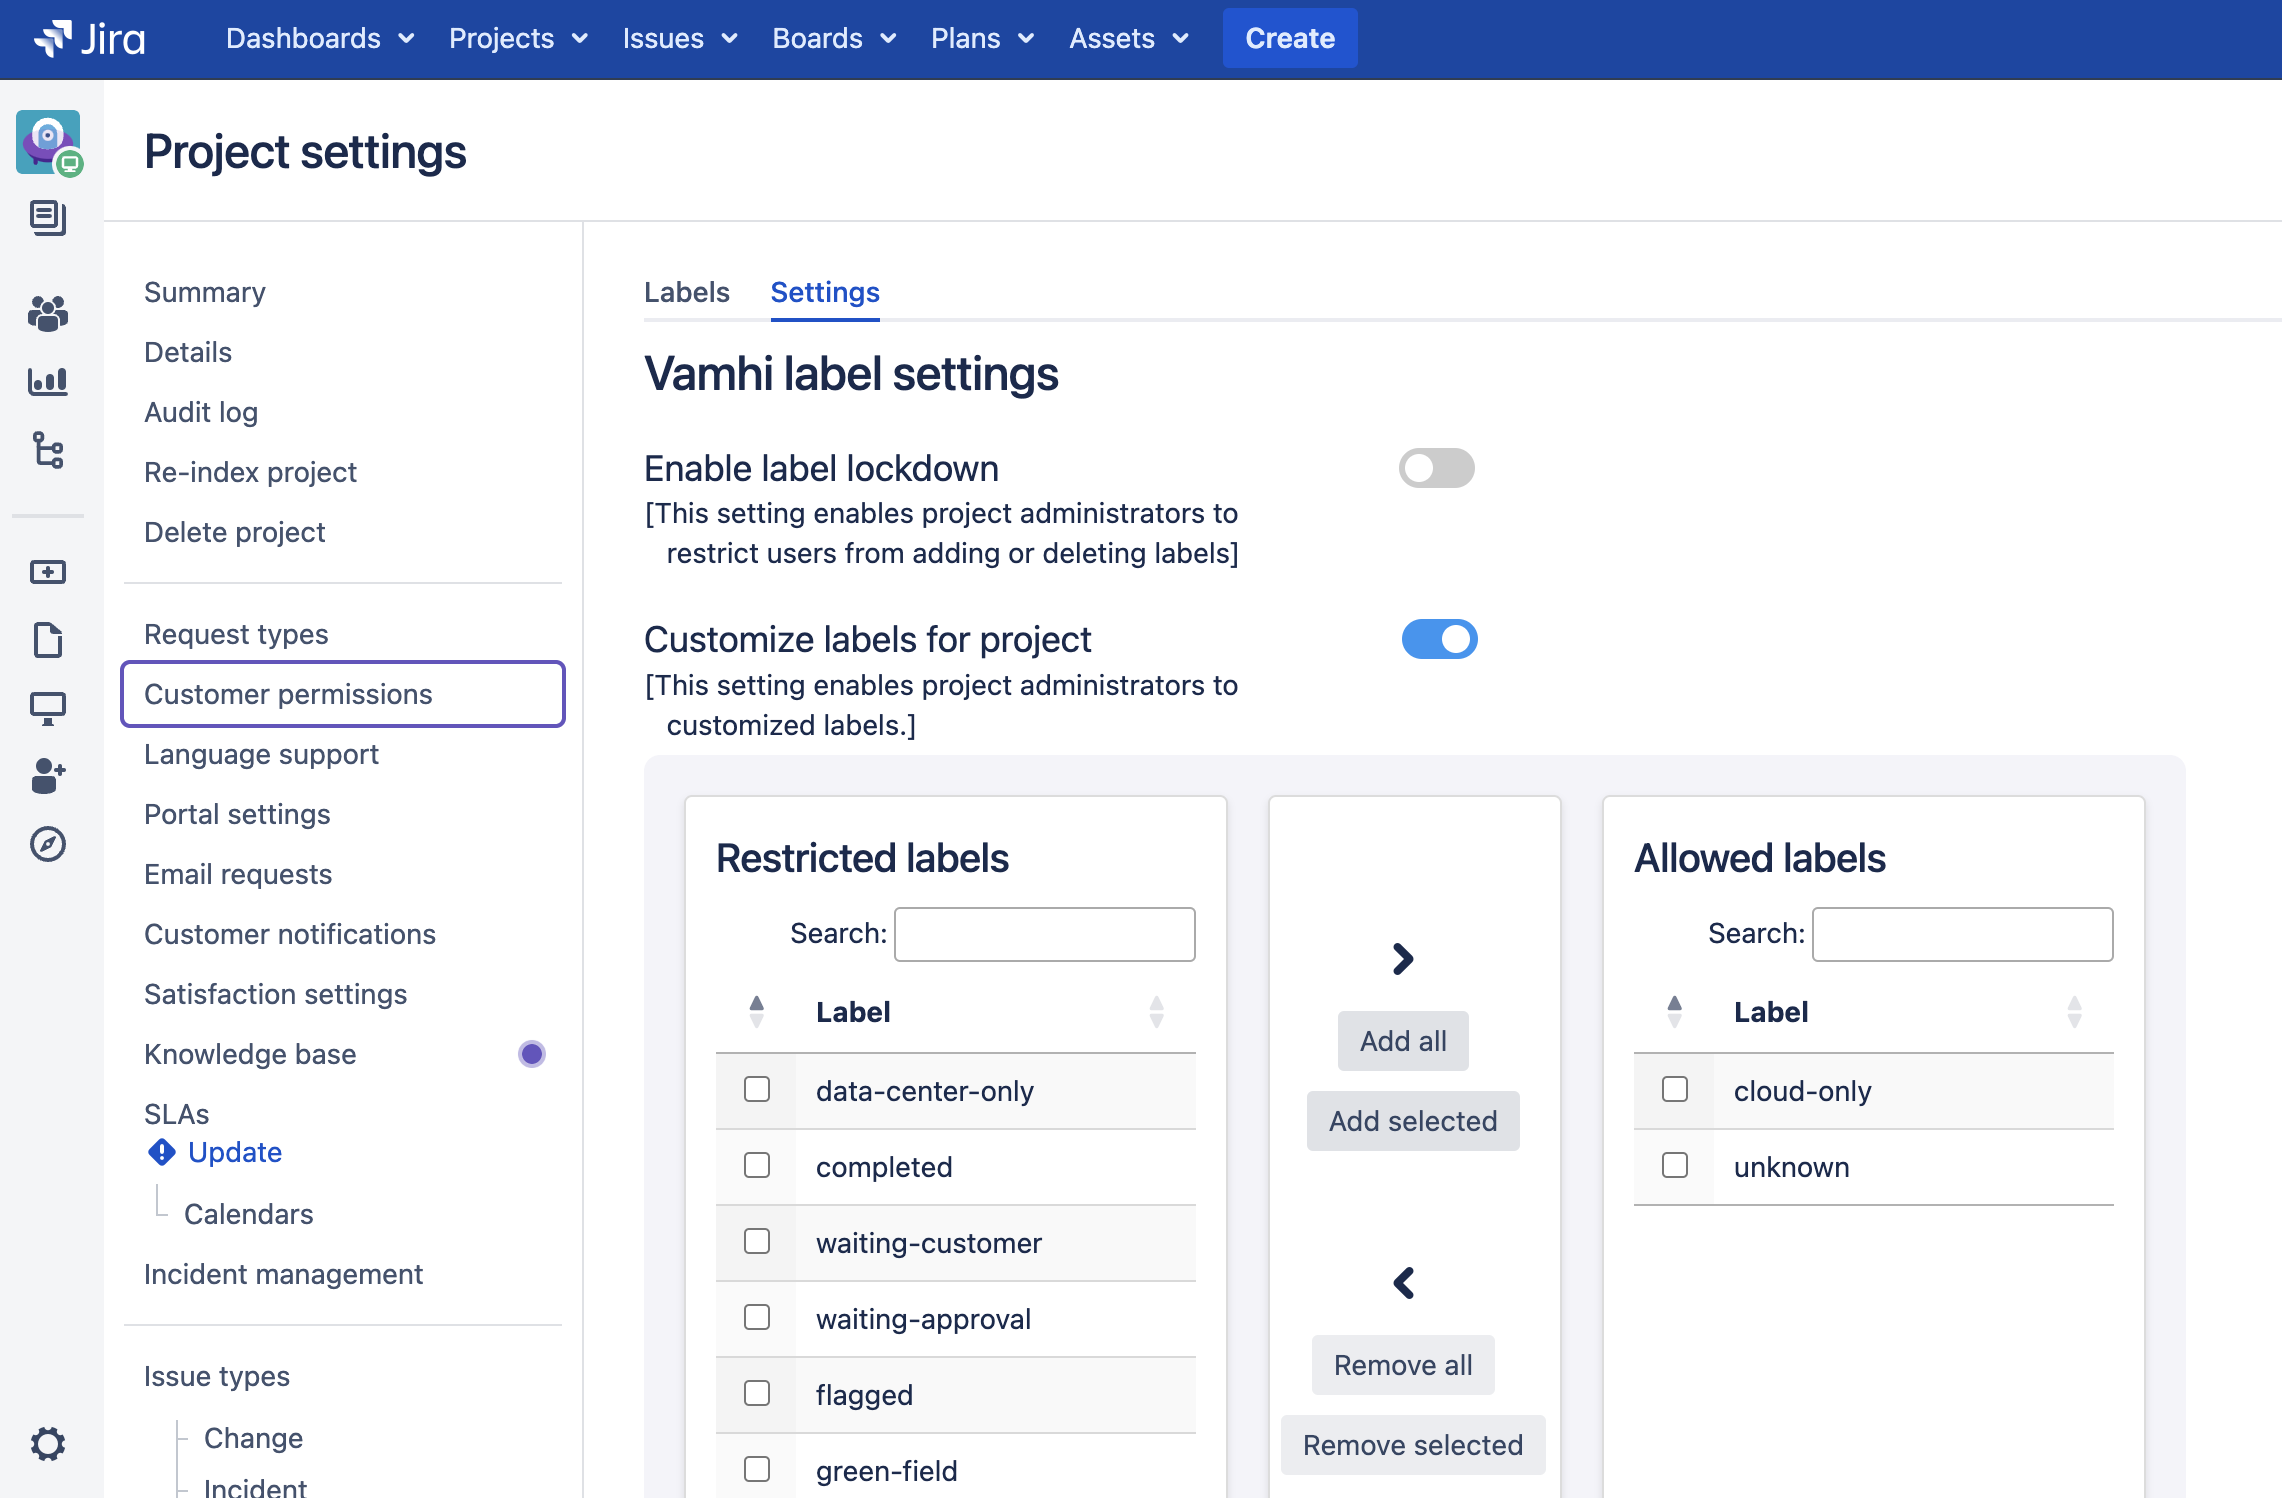Viewport: 2282px width, 1498px height.
Task: Switch to the Labels tab
Action: [x=686, y=292]
